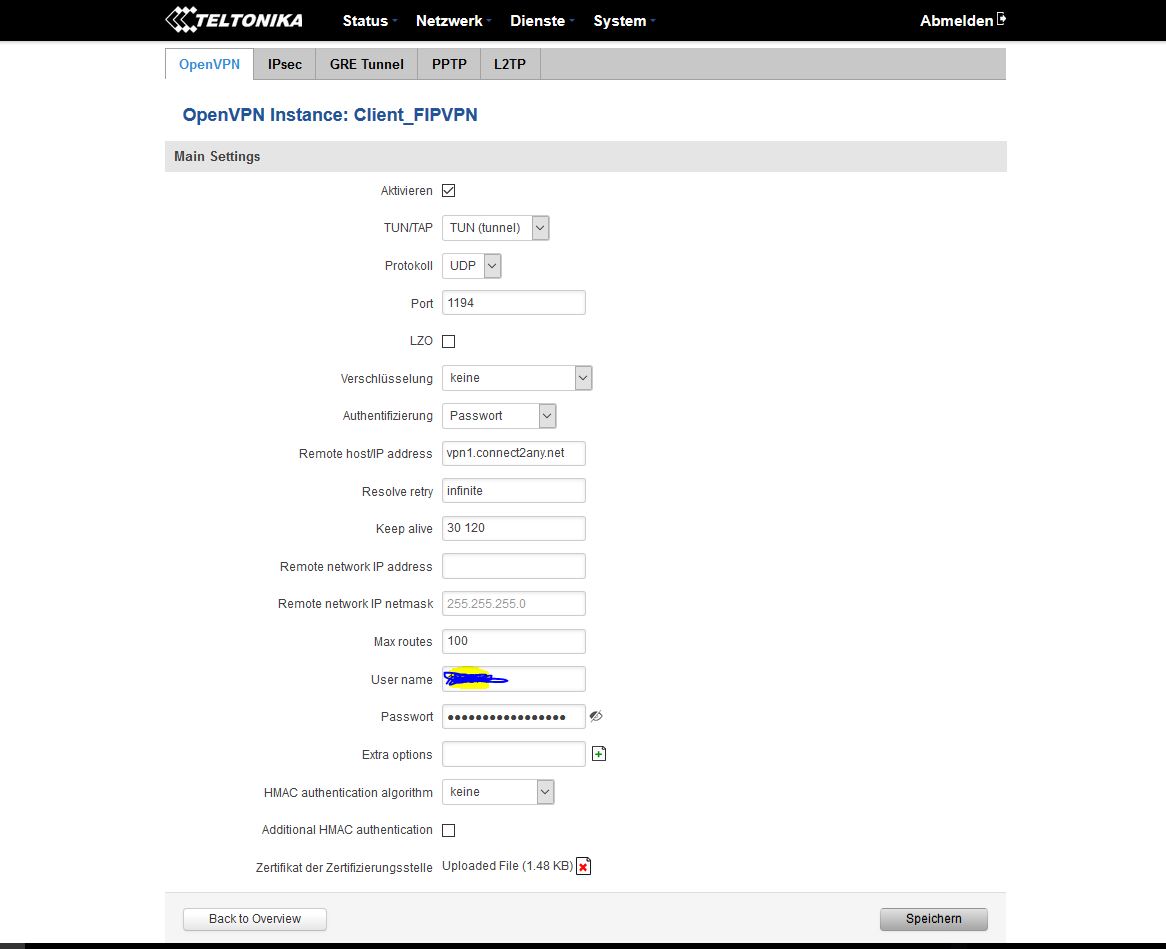The width and height of the screenshot is (1166, 949).
Task: Open the Netzwerk menu
Action: pyautogui.click(x=449, y=21)
